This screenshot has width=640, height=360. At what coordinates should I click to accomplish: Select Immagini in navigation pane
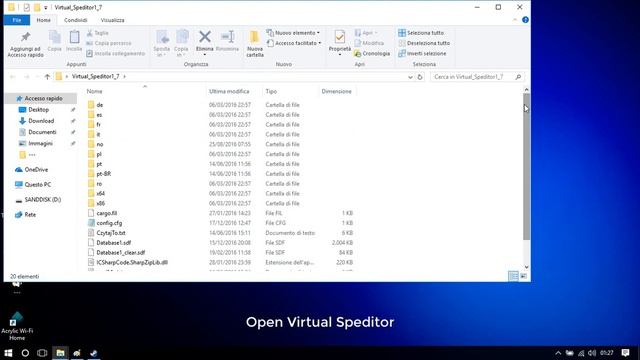[x=40, y=143]
